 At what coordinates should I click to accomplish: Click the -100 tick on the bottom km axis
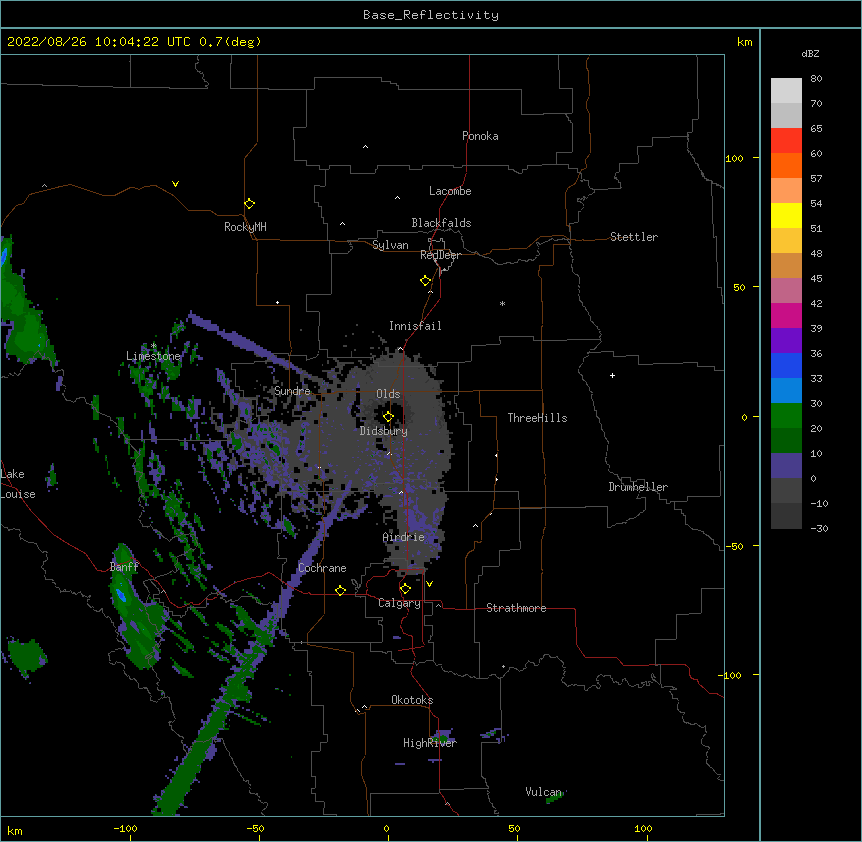pos(125,829)
